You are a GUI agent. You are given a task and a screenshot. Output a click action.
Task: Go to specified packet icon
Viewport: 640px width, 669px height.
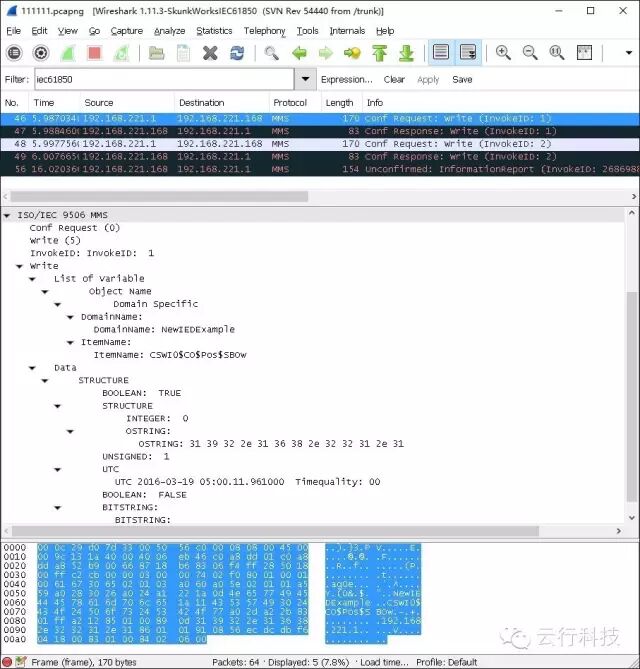[x=352, y=53]
